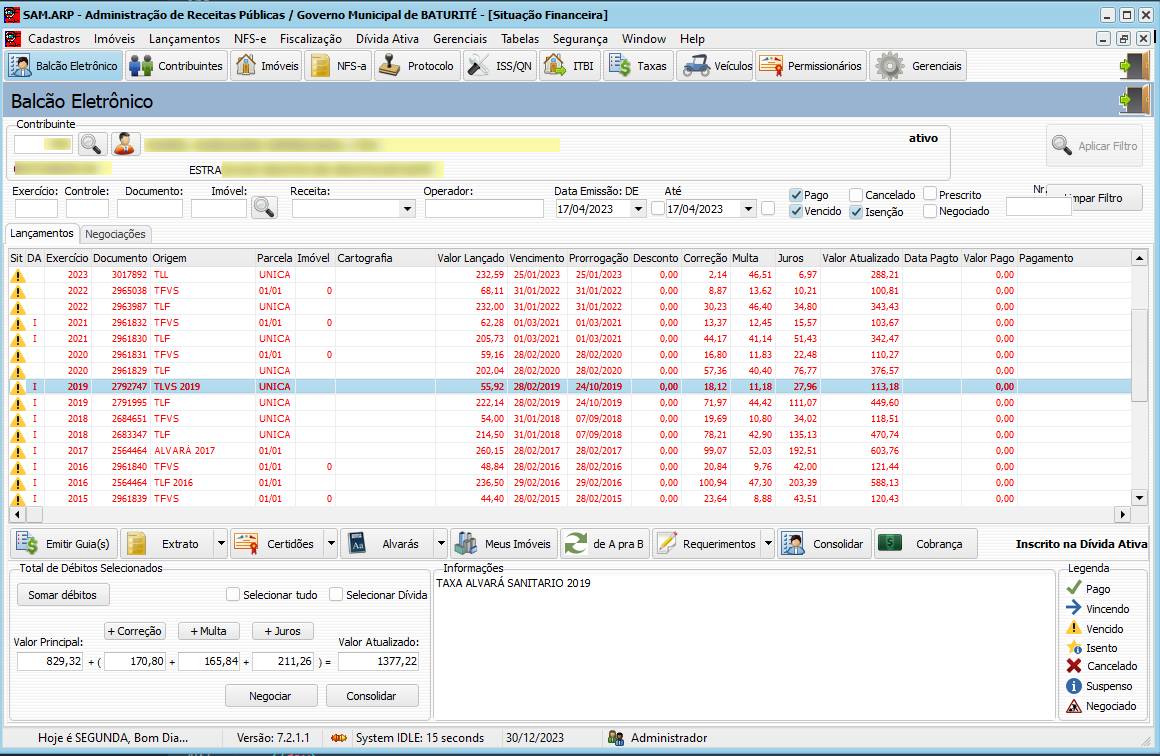The height and width of the screenshot is (756, 1160).
Task: Click the Valor Atualizado column header
Action: (x=860, y=258)
